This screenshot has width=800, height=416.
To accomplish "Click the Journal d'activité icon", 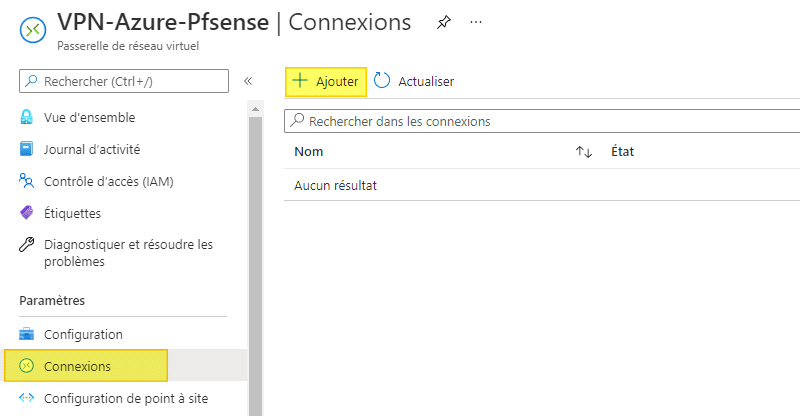I will (27, 149).
